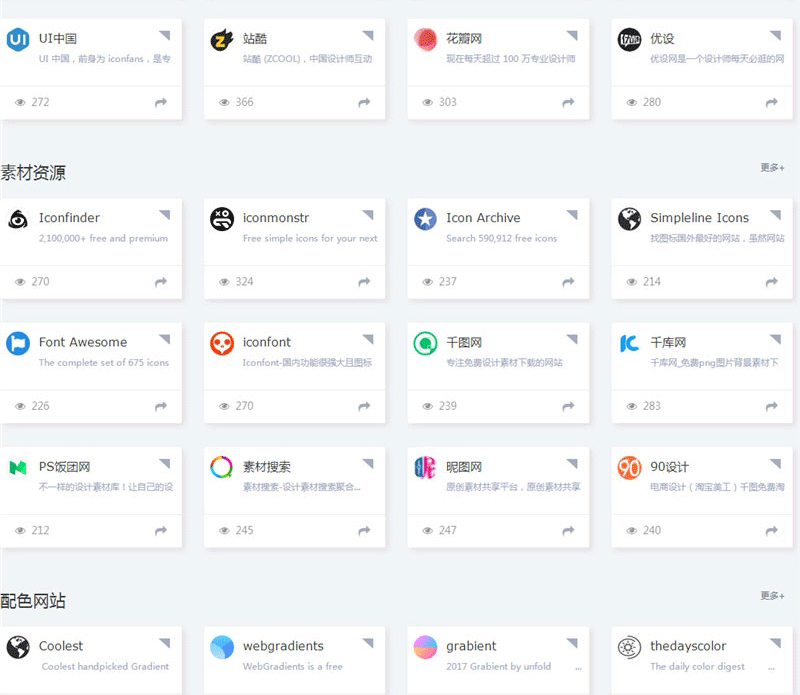Click the Simpleline Icons globe logo
The image size is (800, 695).
pyautogui.click(x=630, y=219)
